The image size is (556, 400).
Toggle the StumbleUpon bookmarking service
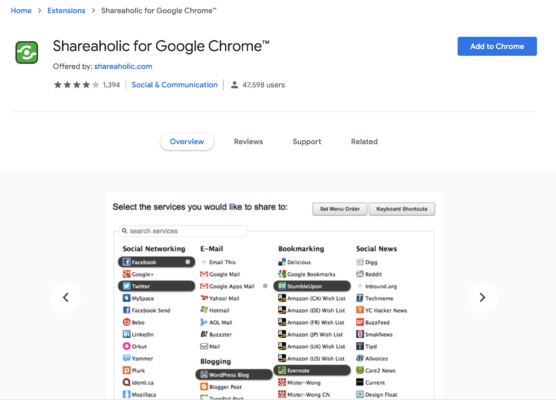tap(312, 286)
